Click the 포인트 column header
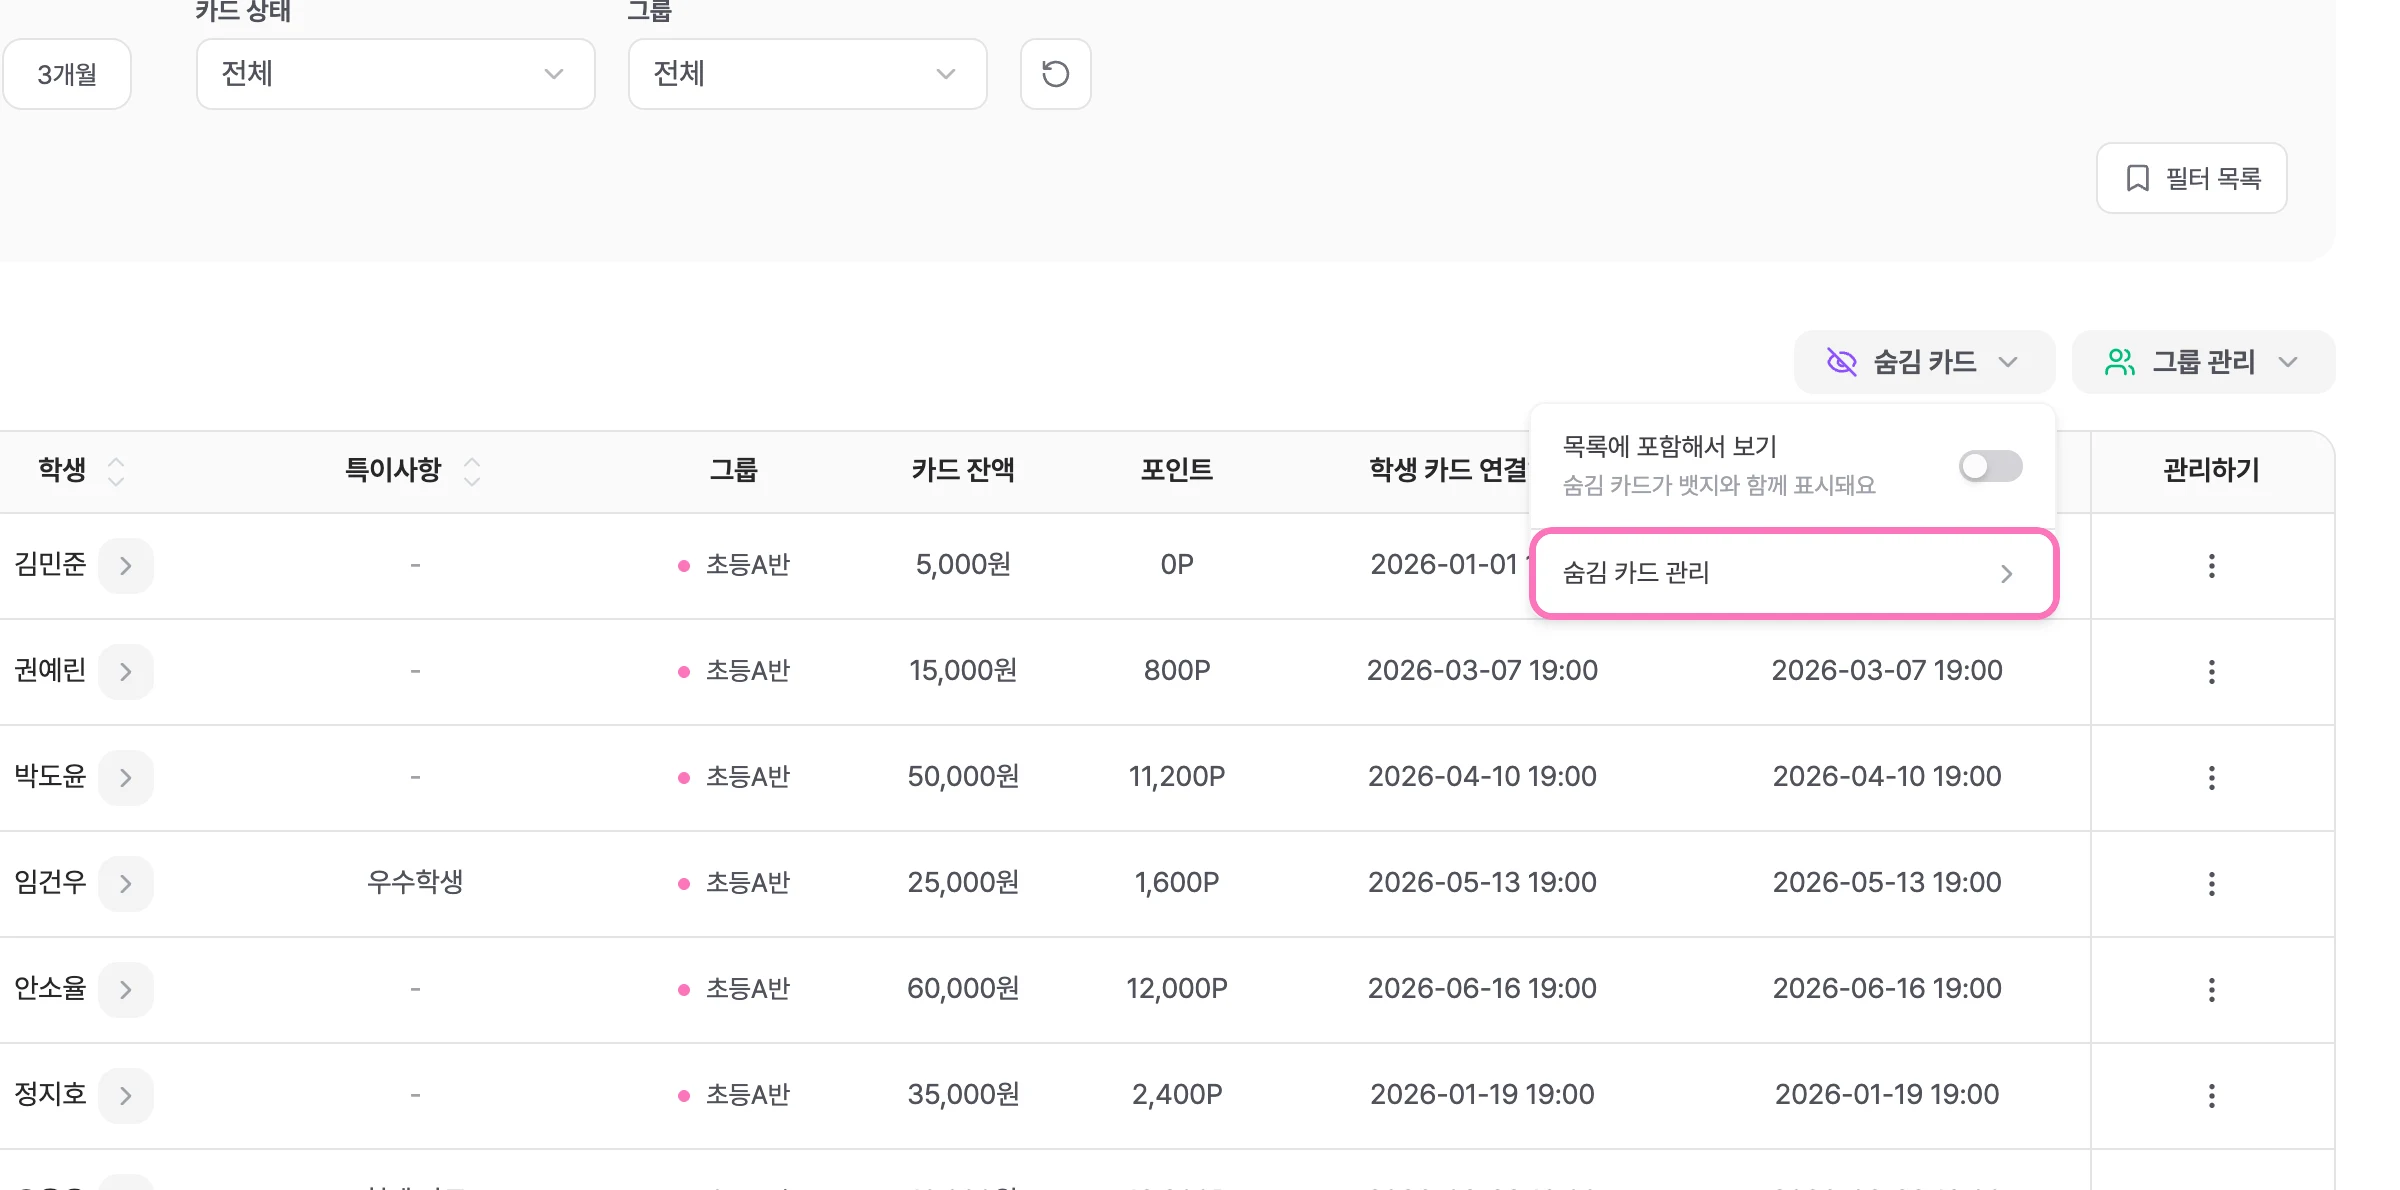The width and height of the screenshot is (2400, 1190). click(x=1177, y=470)
